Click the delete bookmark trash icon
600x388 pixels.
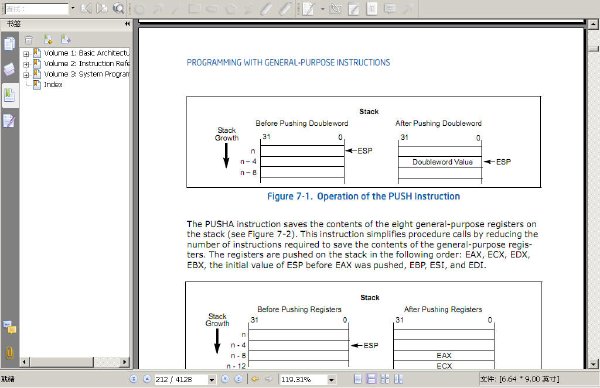click(29, 40)
